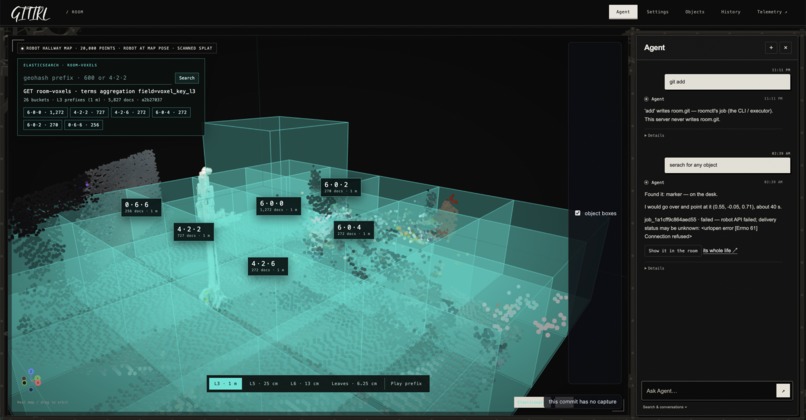
Task: Click the red robot marker in the 3D scene
Action: pyautogui.click(x=452, y=200)
